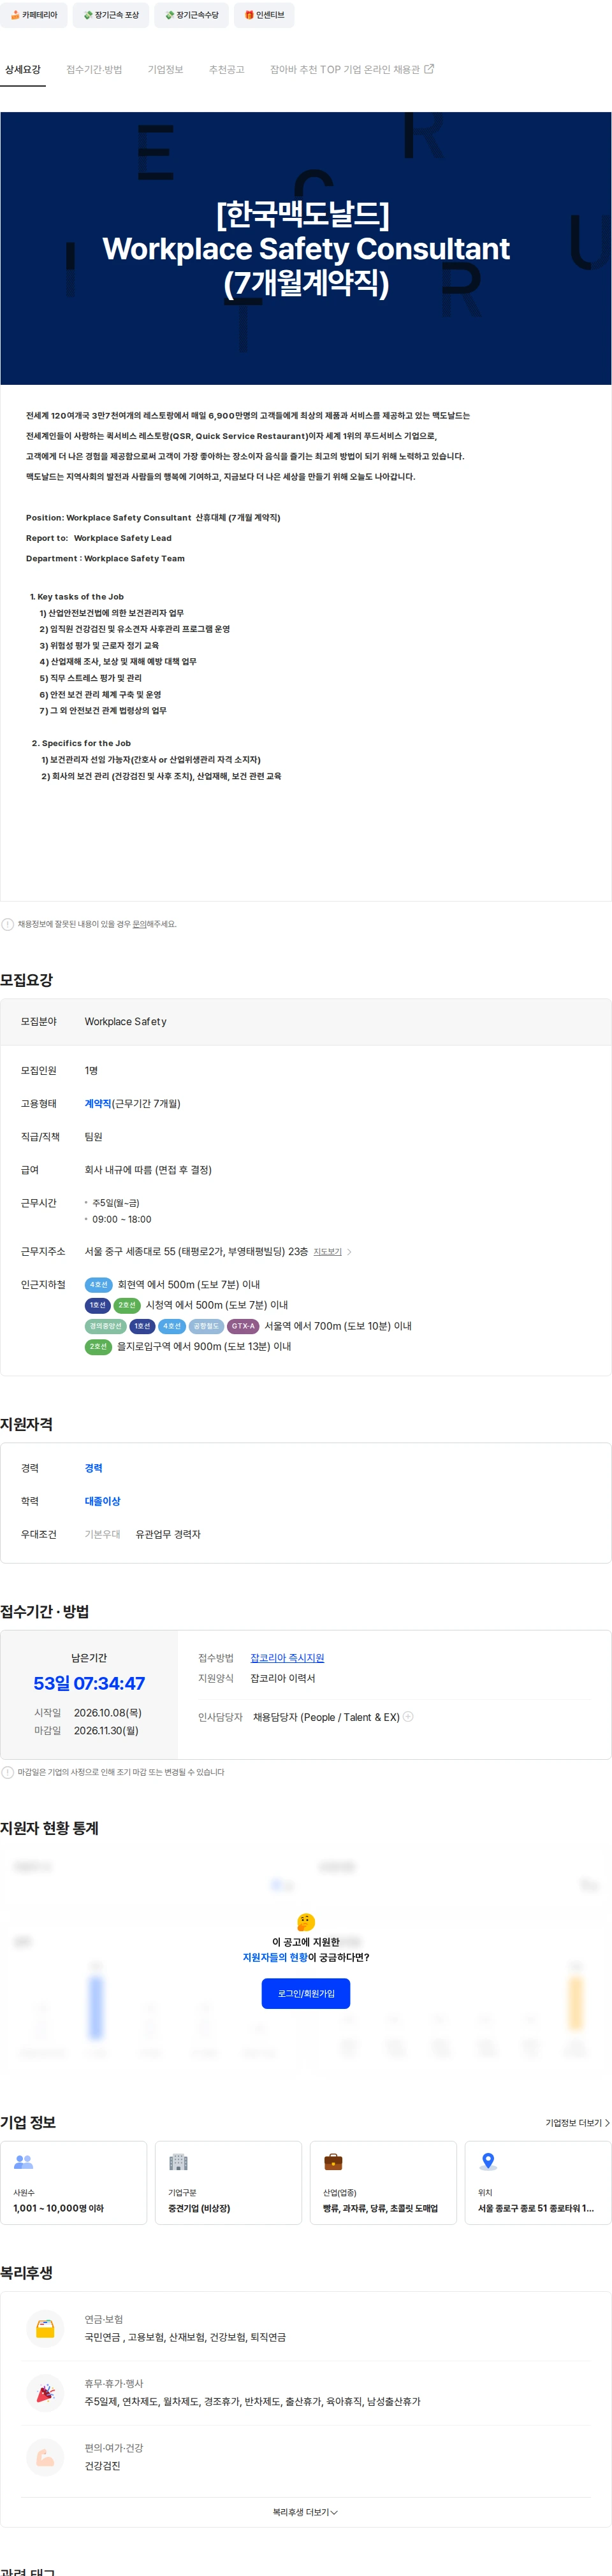Open the 인센티브 tag chip
Screen dimensions: 612x2576
(x=264, y=15)
